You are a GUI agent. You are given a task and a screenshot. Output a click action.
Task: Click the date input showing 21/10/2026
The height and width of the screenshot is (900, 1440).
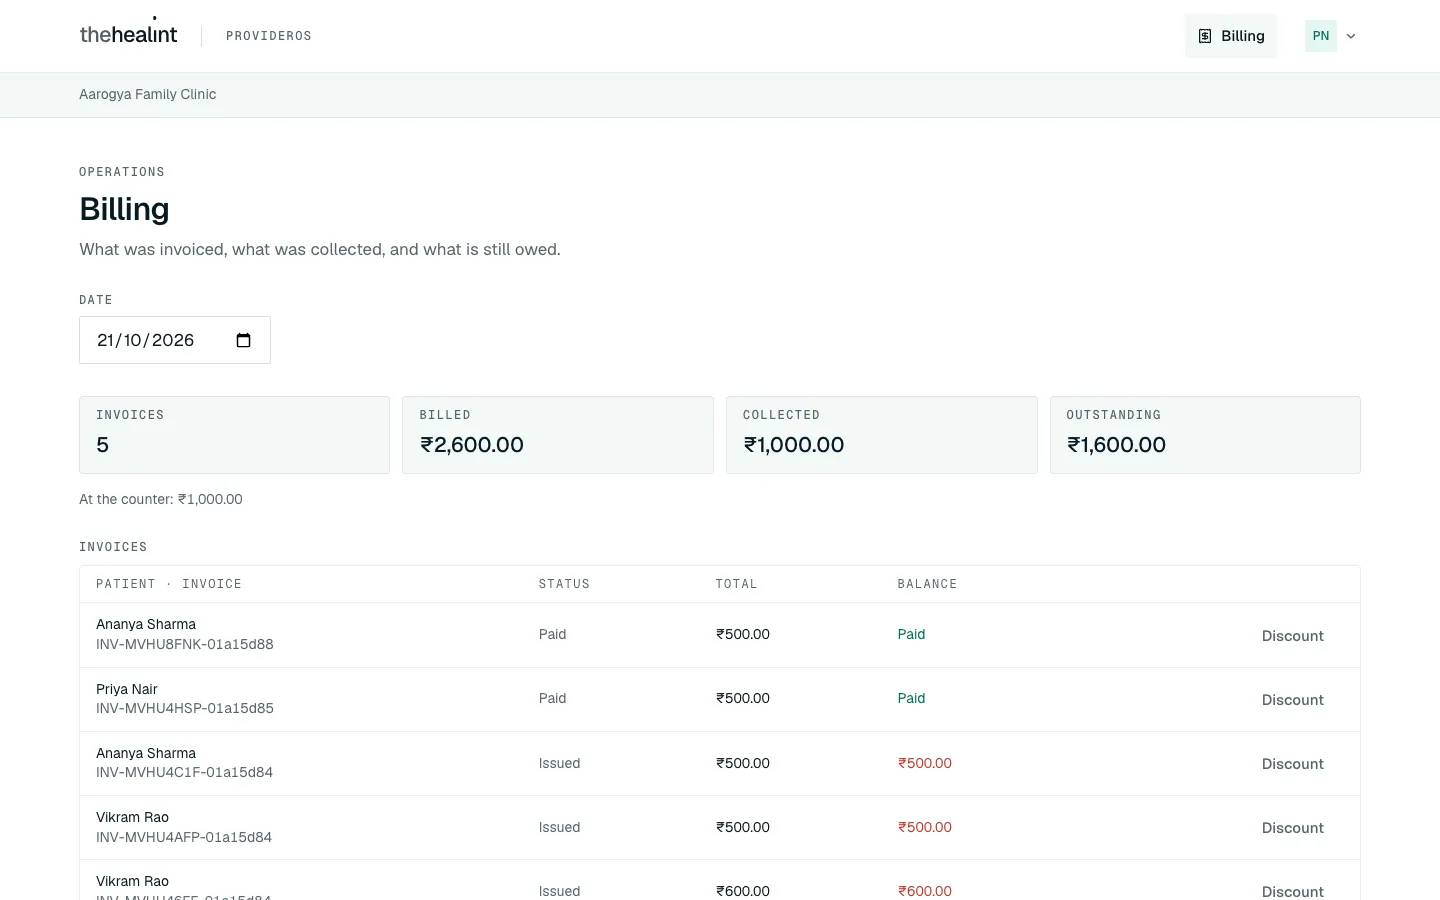point(175,340)
